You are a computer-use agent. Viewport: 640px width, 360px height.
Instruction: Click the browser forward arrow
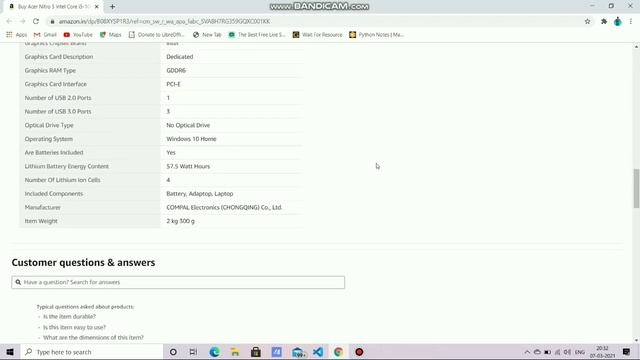(22, 21)
